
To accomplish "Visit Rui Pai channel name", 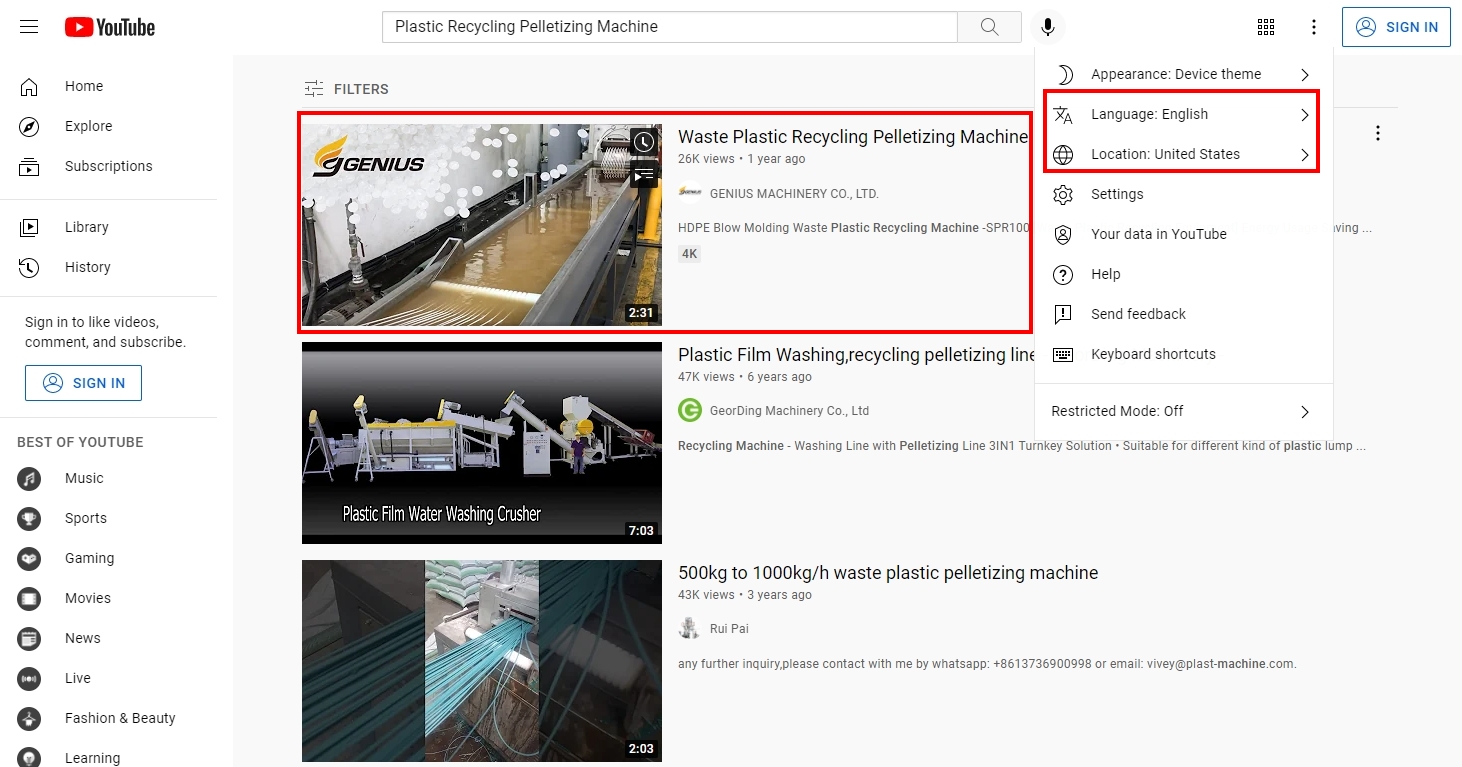I will click(x=729, y=629).
